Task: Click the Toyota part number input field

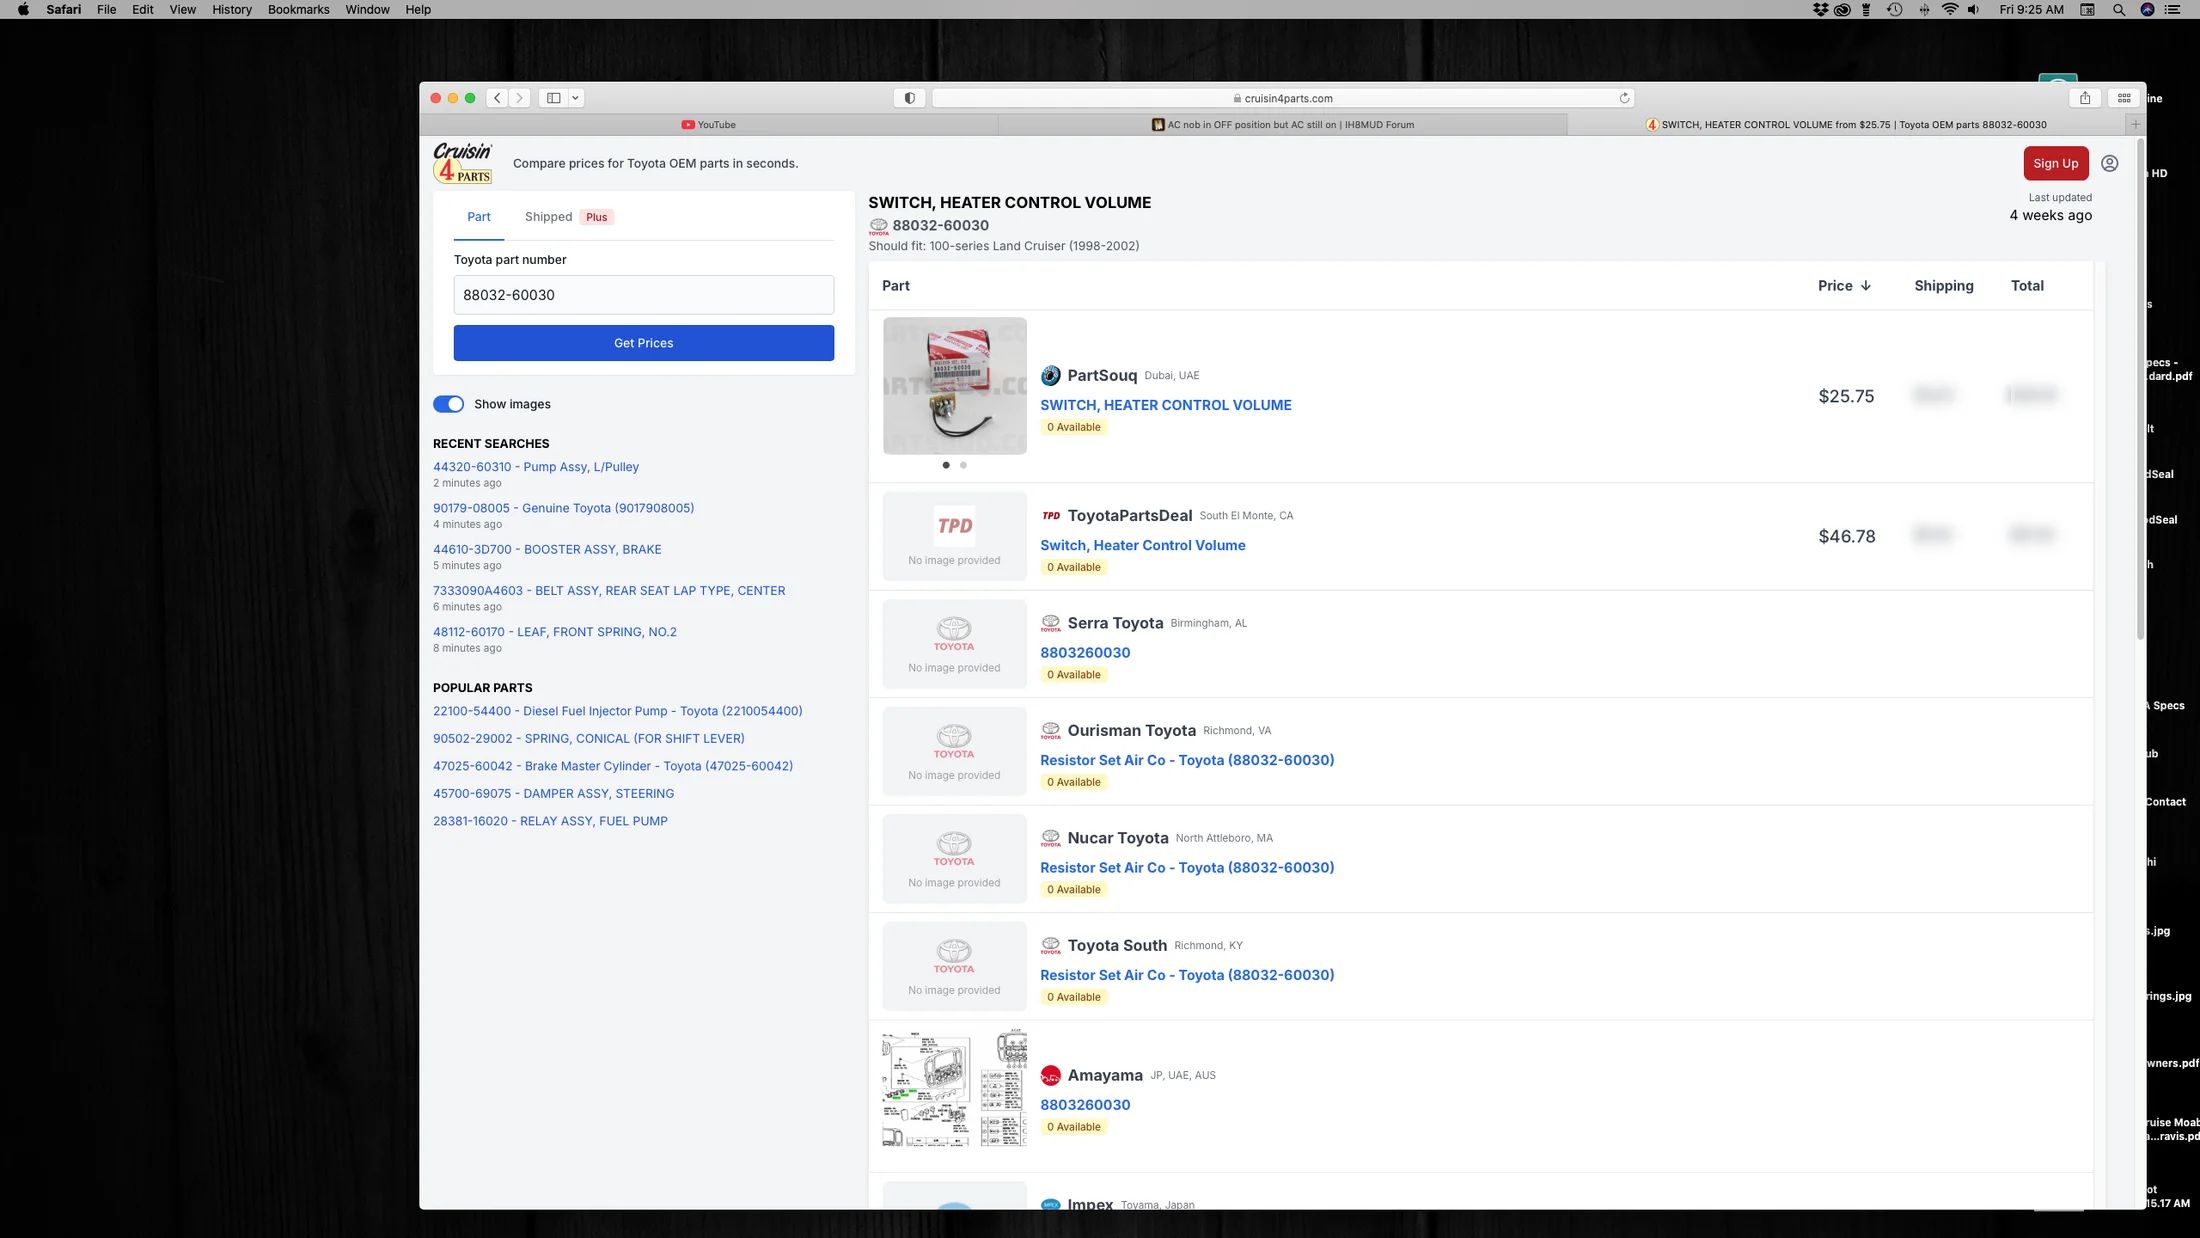Action: pos(643,295)
